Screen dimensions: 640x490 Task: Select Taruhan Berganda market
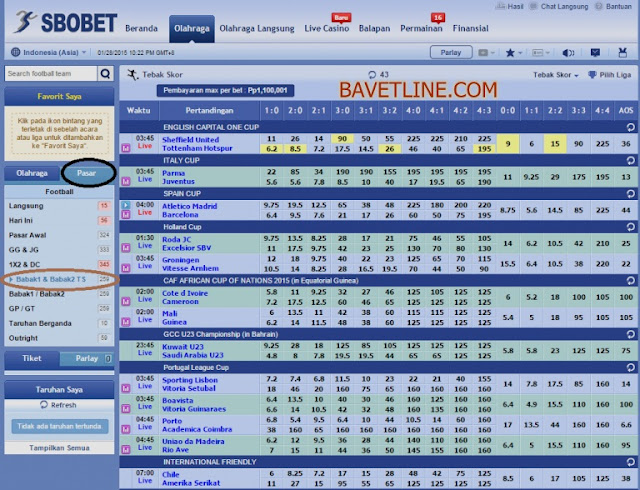pos(59,323)
